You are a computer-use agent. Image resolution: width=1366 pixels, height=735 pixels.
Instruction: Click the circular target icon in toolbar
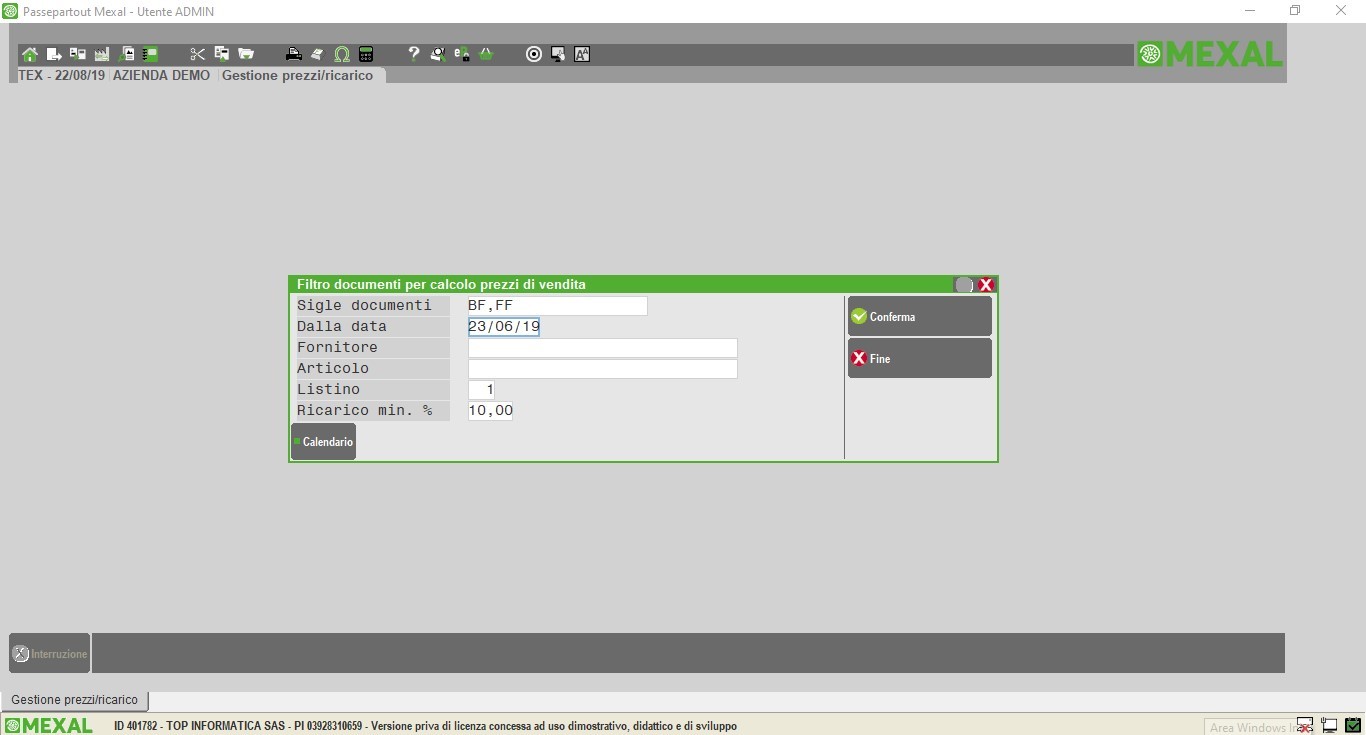(x=534, y=54)
